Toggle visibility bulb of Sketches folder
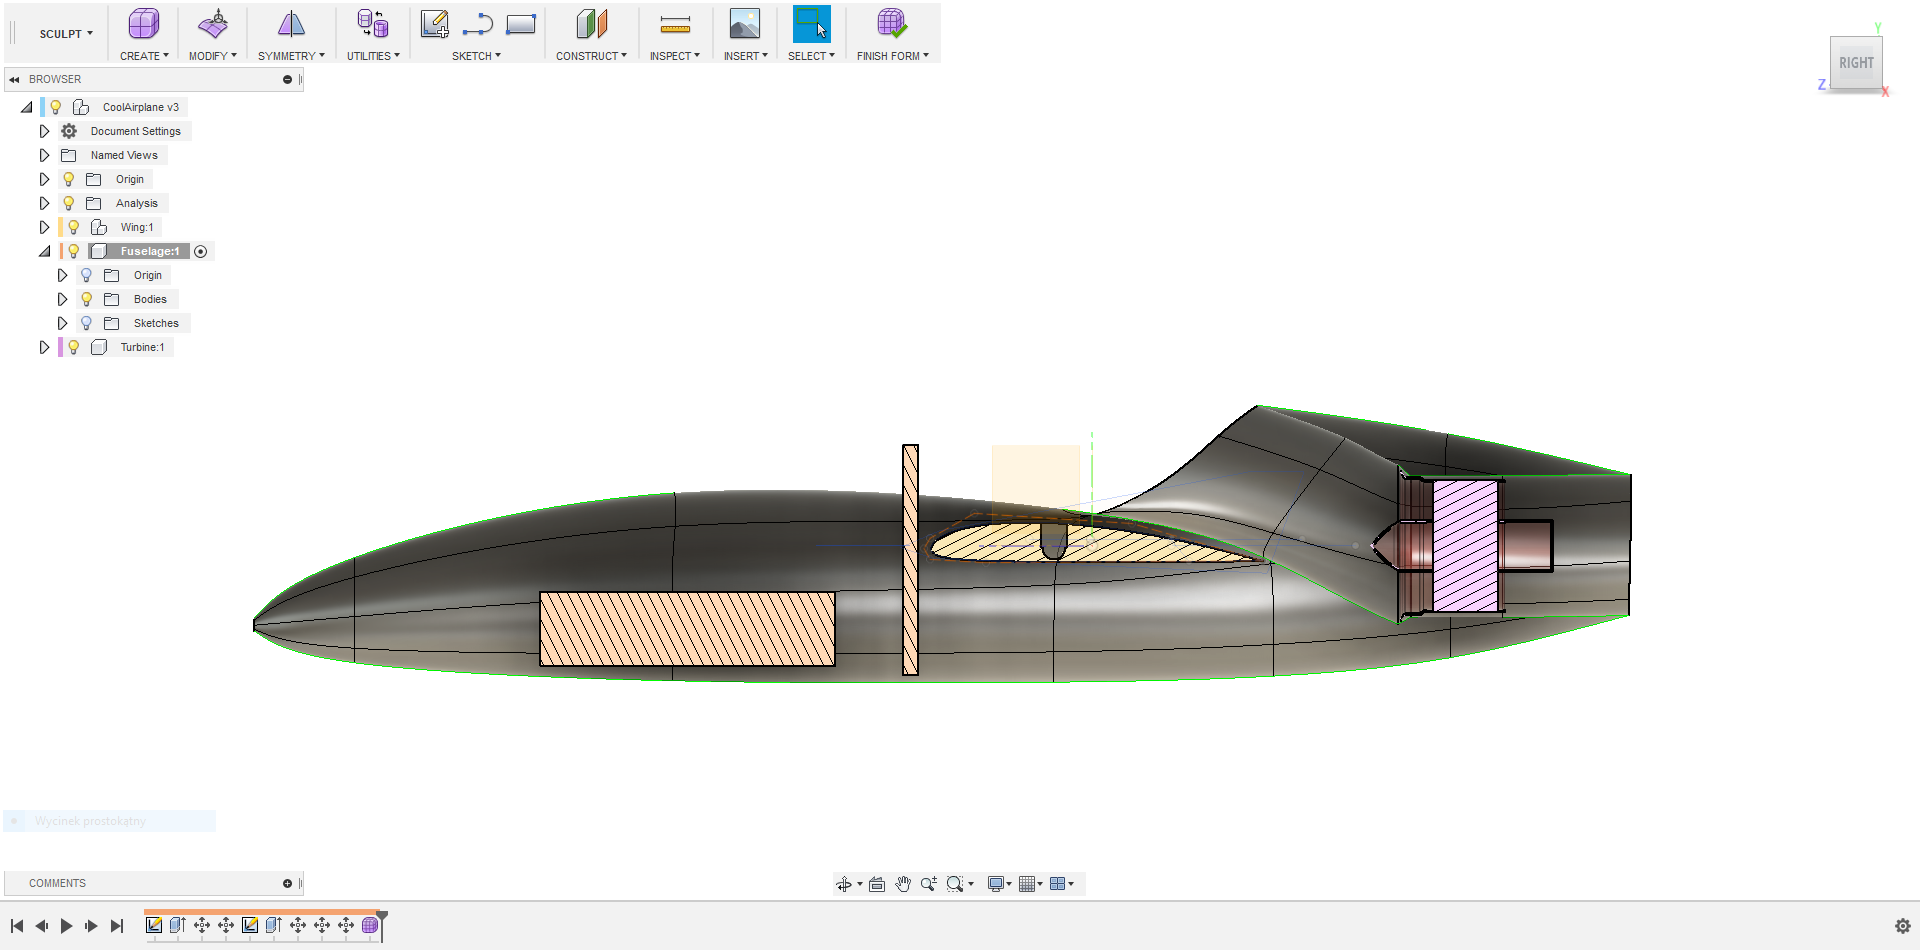Viewport: 1920px width, 950px height. (x=86, y=323)
